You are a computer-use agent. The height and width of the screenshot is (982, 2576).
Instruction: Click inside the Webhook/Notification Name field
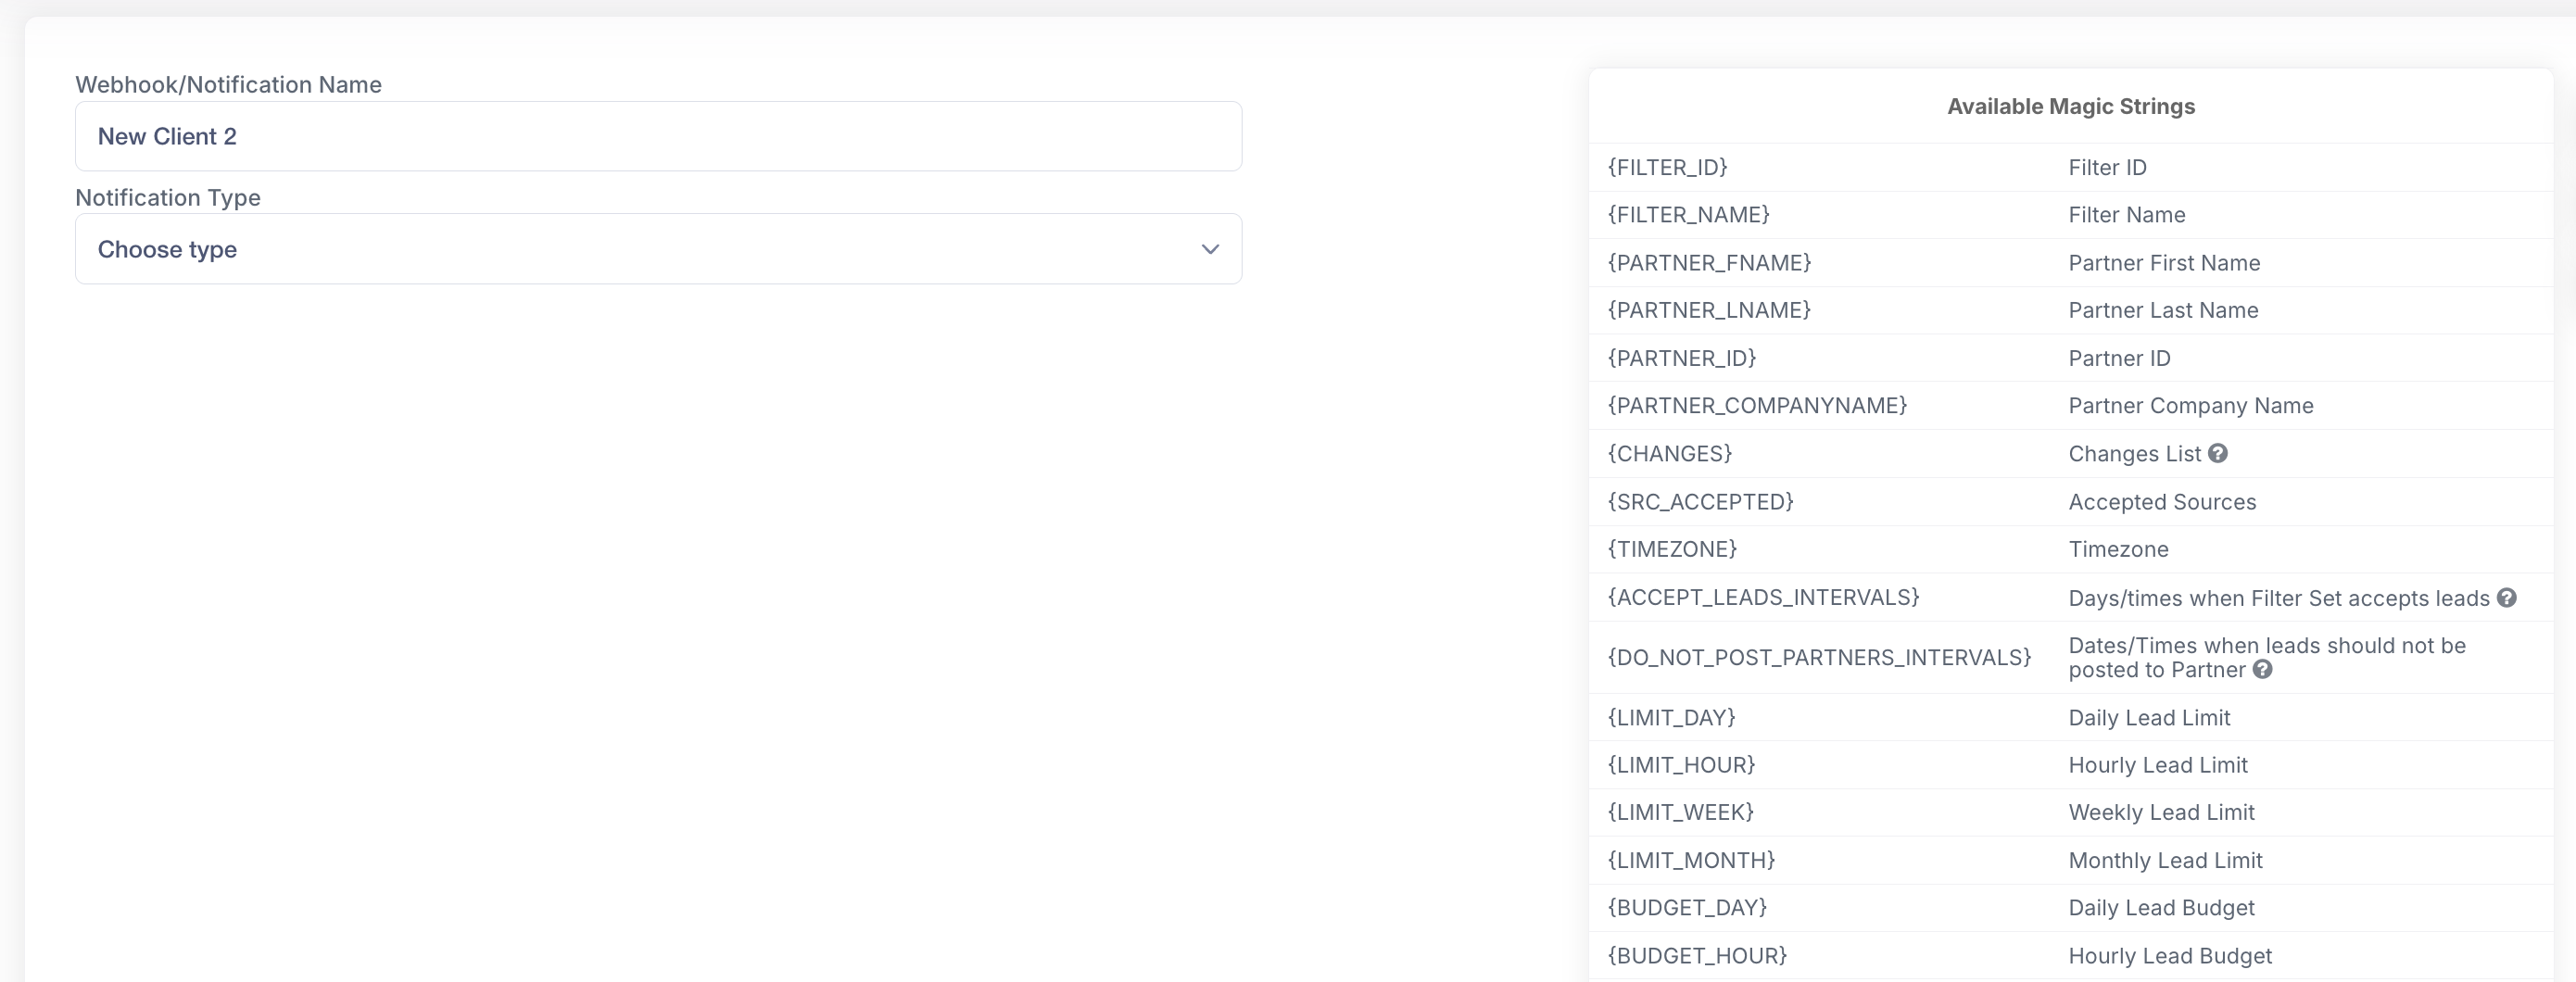click(x=658, y=136)
